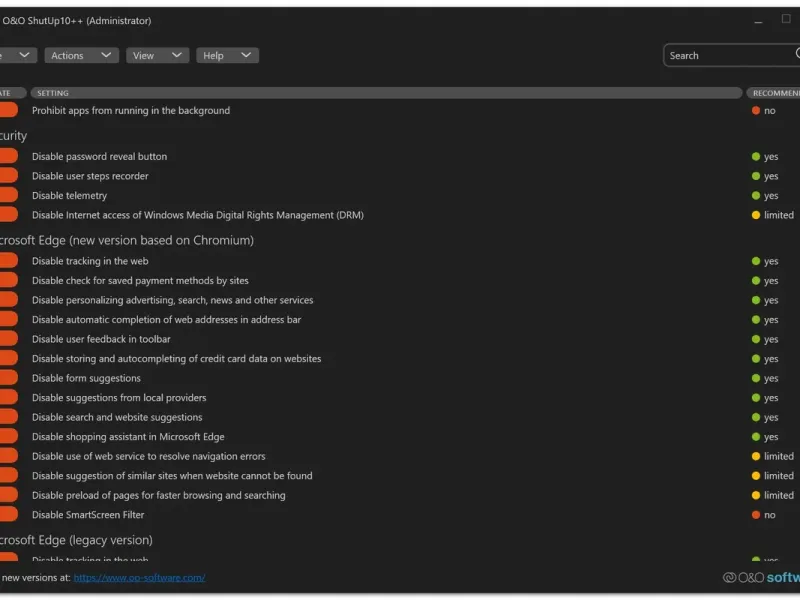Click 'limited' recommendation for preload of pages row
The width and height of the screenshot is (800, 600).
tap(773, 495)
